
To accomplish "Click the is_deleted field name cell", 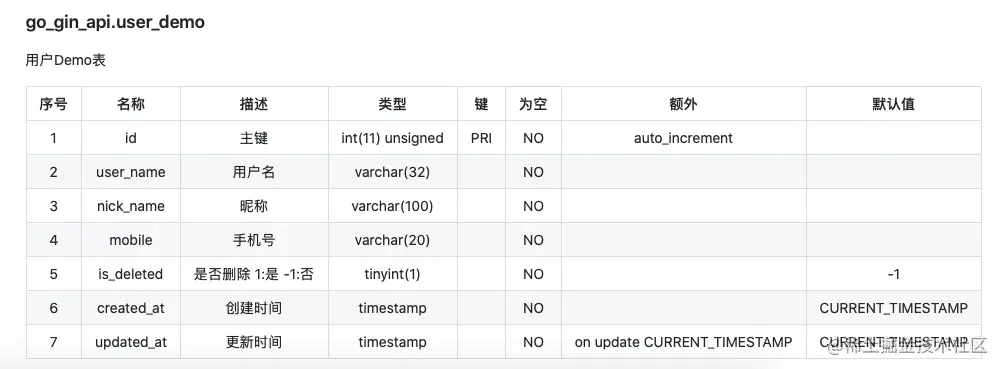I will [131, 274].
